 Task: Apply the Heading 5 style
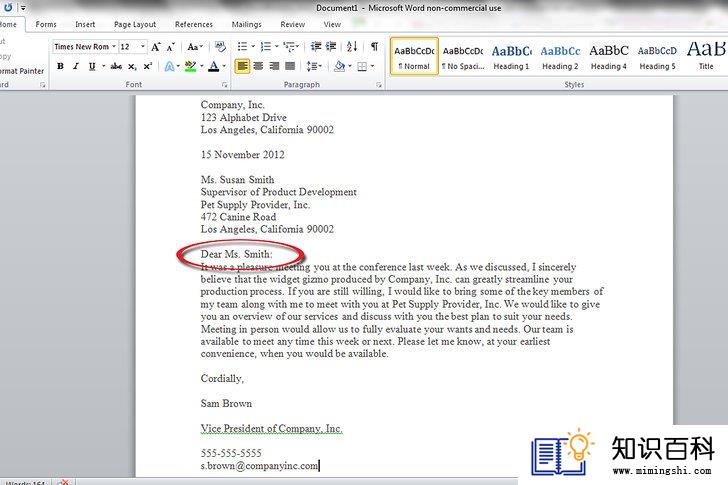657,57
